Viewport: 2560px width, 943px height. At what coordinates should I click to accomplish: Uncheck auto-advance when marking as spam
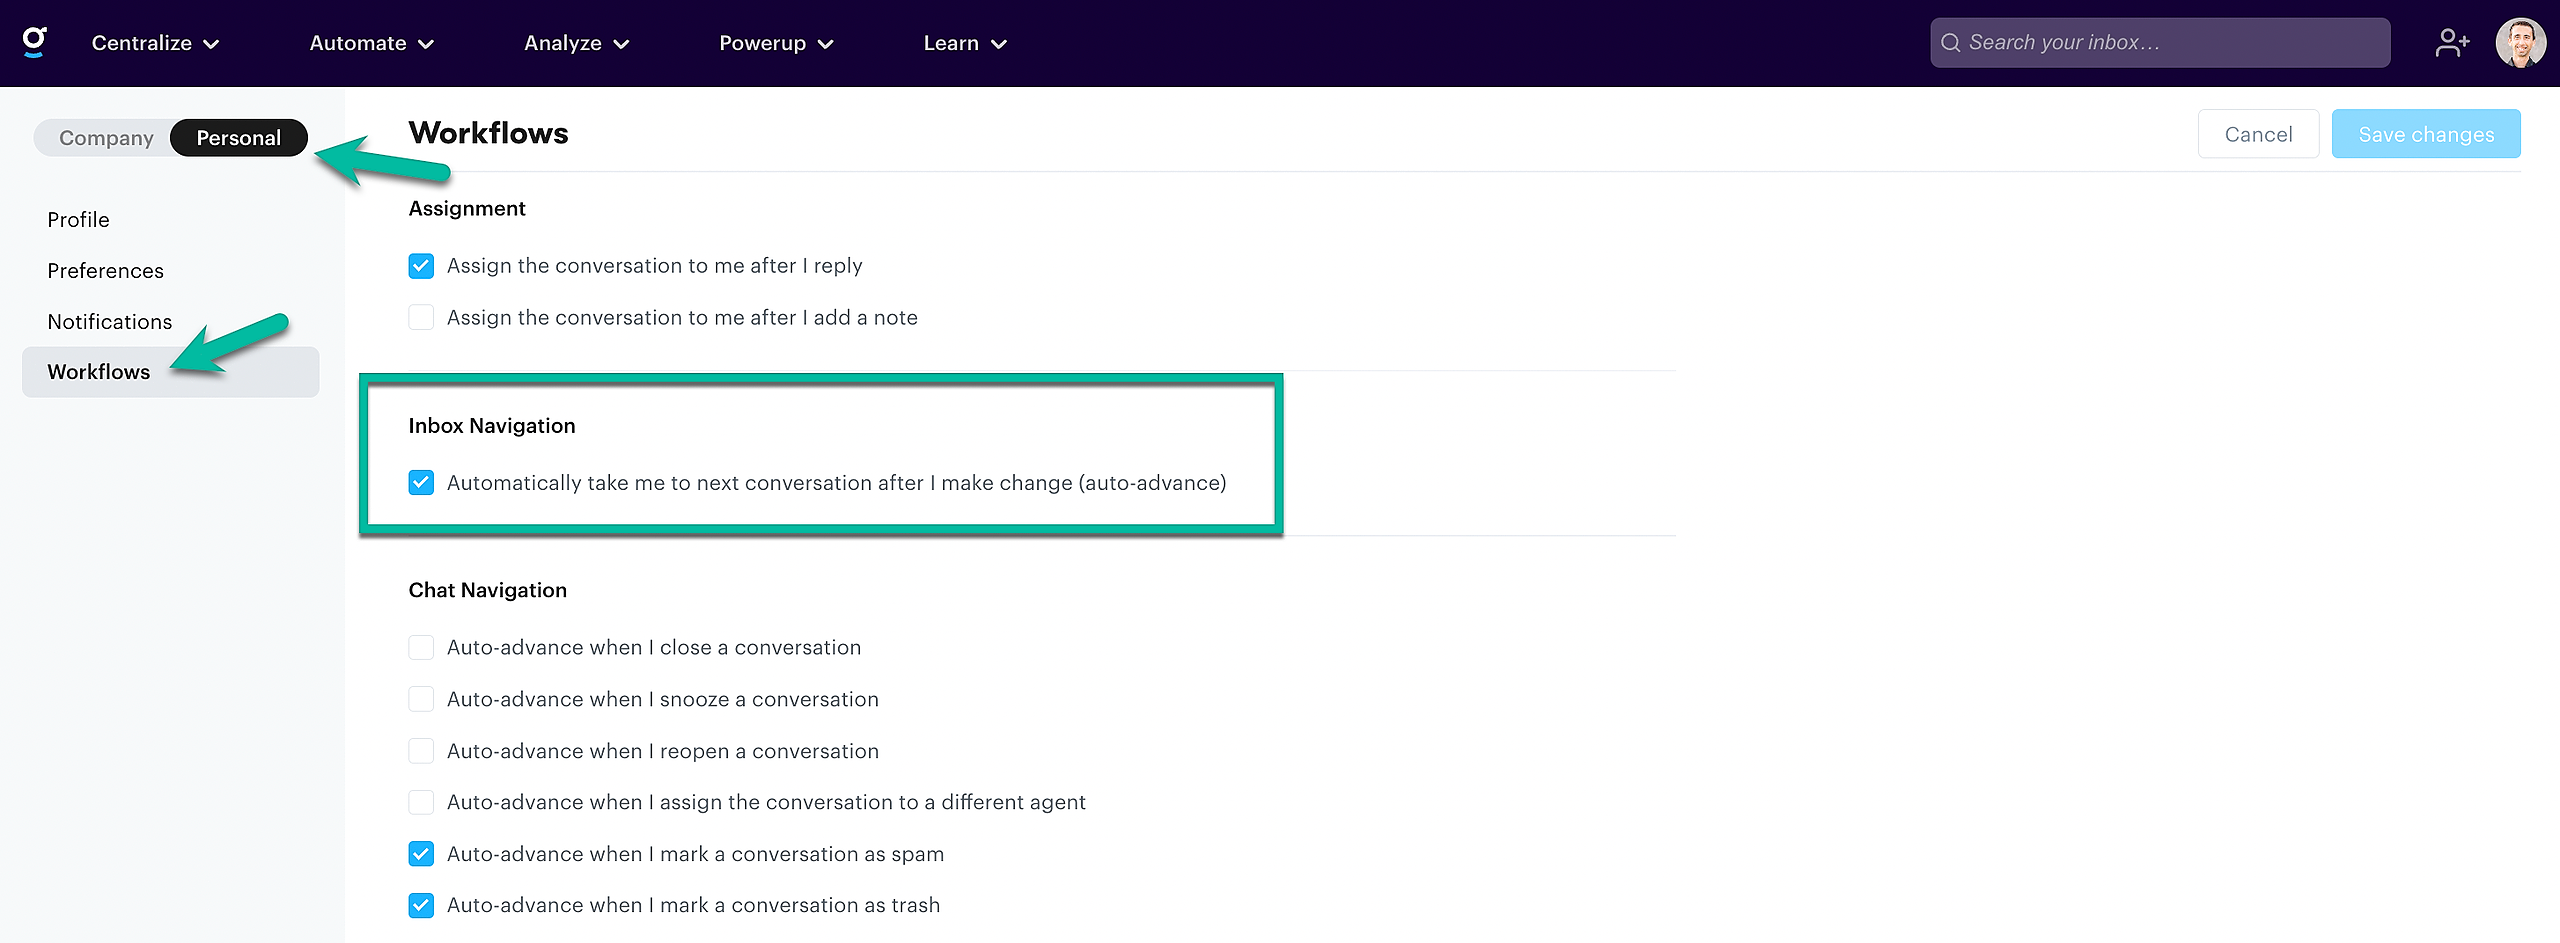pyautogui.click(x=421, y=854)
